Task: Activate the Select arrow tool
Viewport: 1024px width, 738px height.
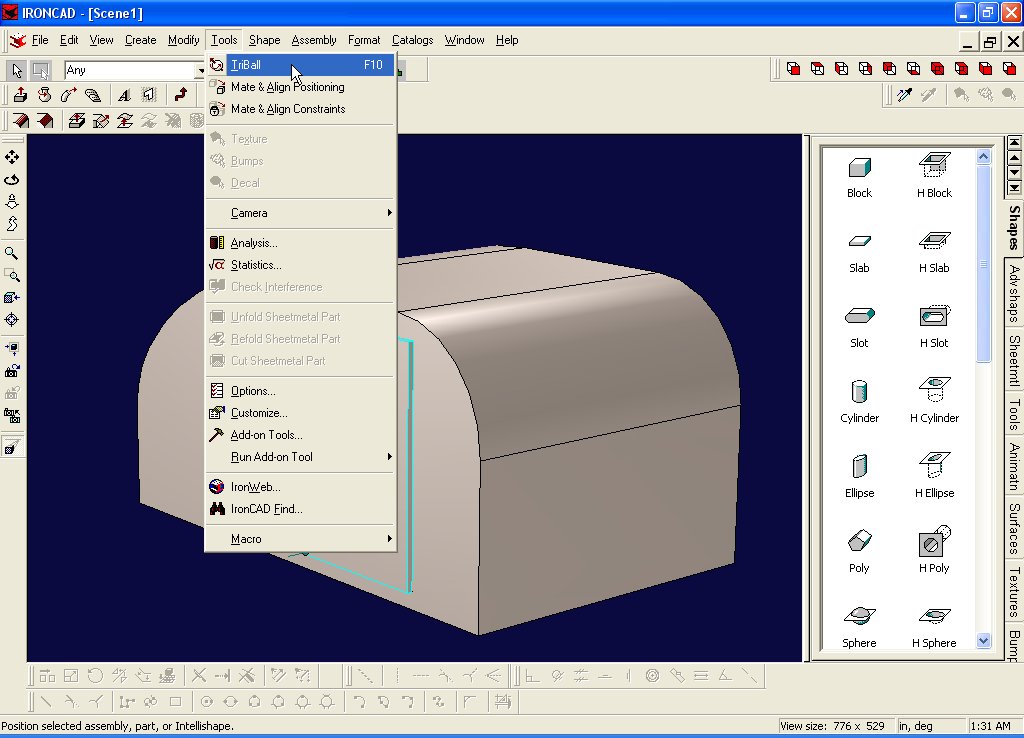Action: point(17,70)
